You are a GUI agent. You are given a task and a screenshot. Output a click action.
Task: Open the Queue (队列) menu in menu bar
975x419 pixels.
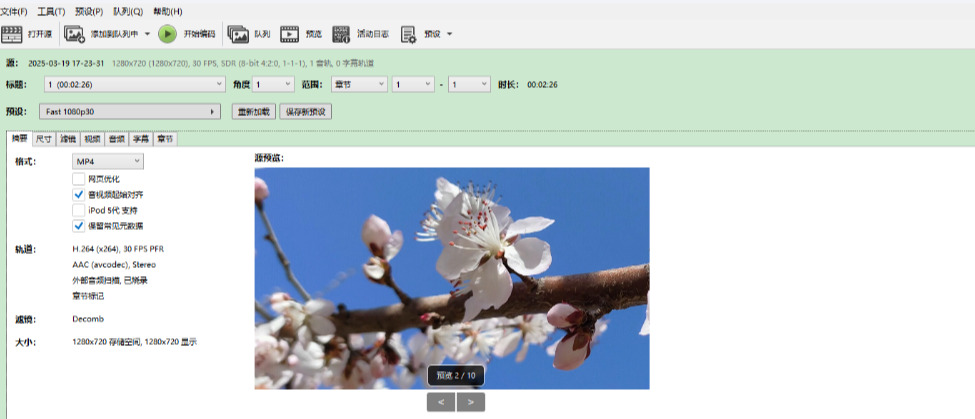pos(127,12)
